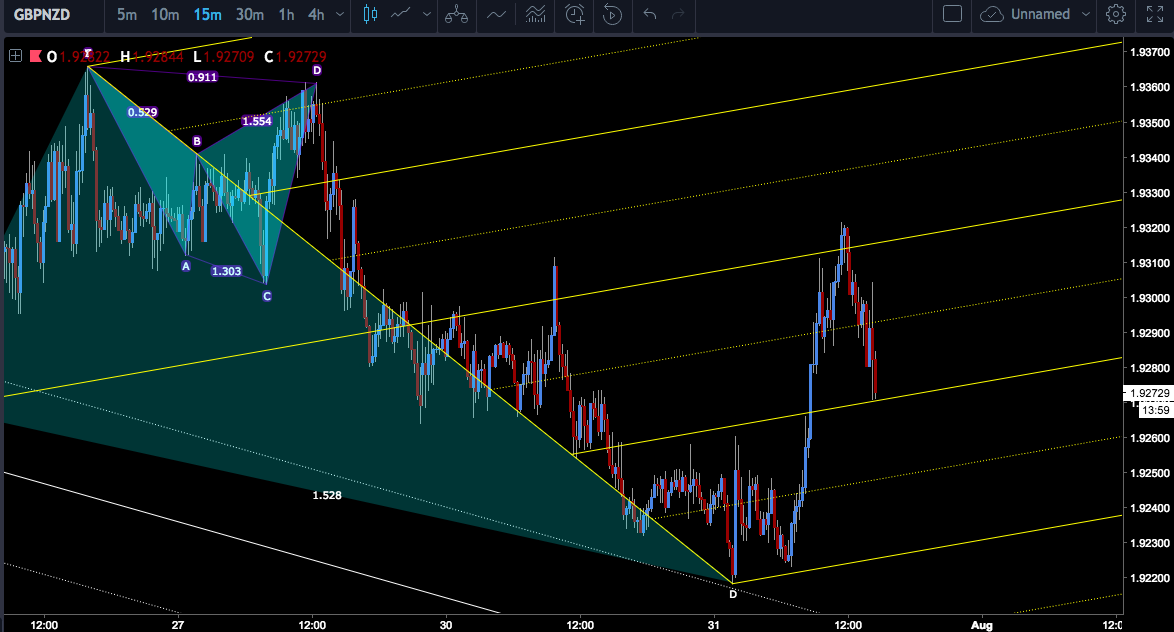The height and width of the screenshot is (632, 1174).
Task: Expand the legend with plus box icon
Action: click(x=15, y=56)
